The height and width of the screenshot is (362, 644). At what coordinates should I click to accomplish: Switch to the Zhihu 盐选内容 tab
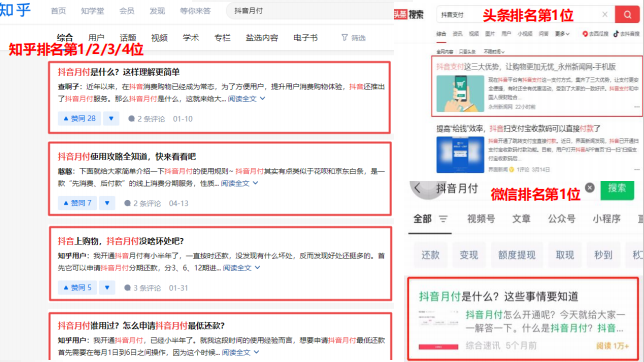(x=262, y=38)
